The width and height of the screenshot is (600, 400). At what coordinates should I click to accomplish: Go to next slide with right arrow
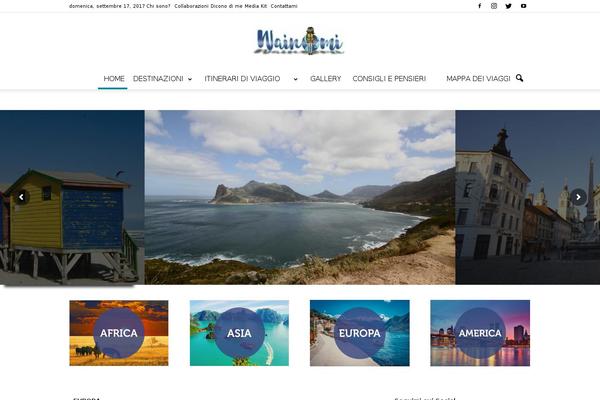(x=578, y=197)
